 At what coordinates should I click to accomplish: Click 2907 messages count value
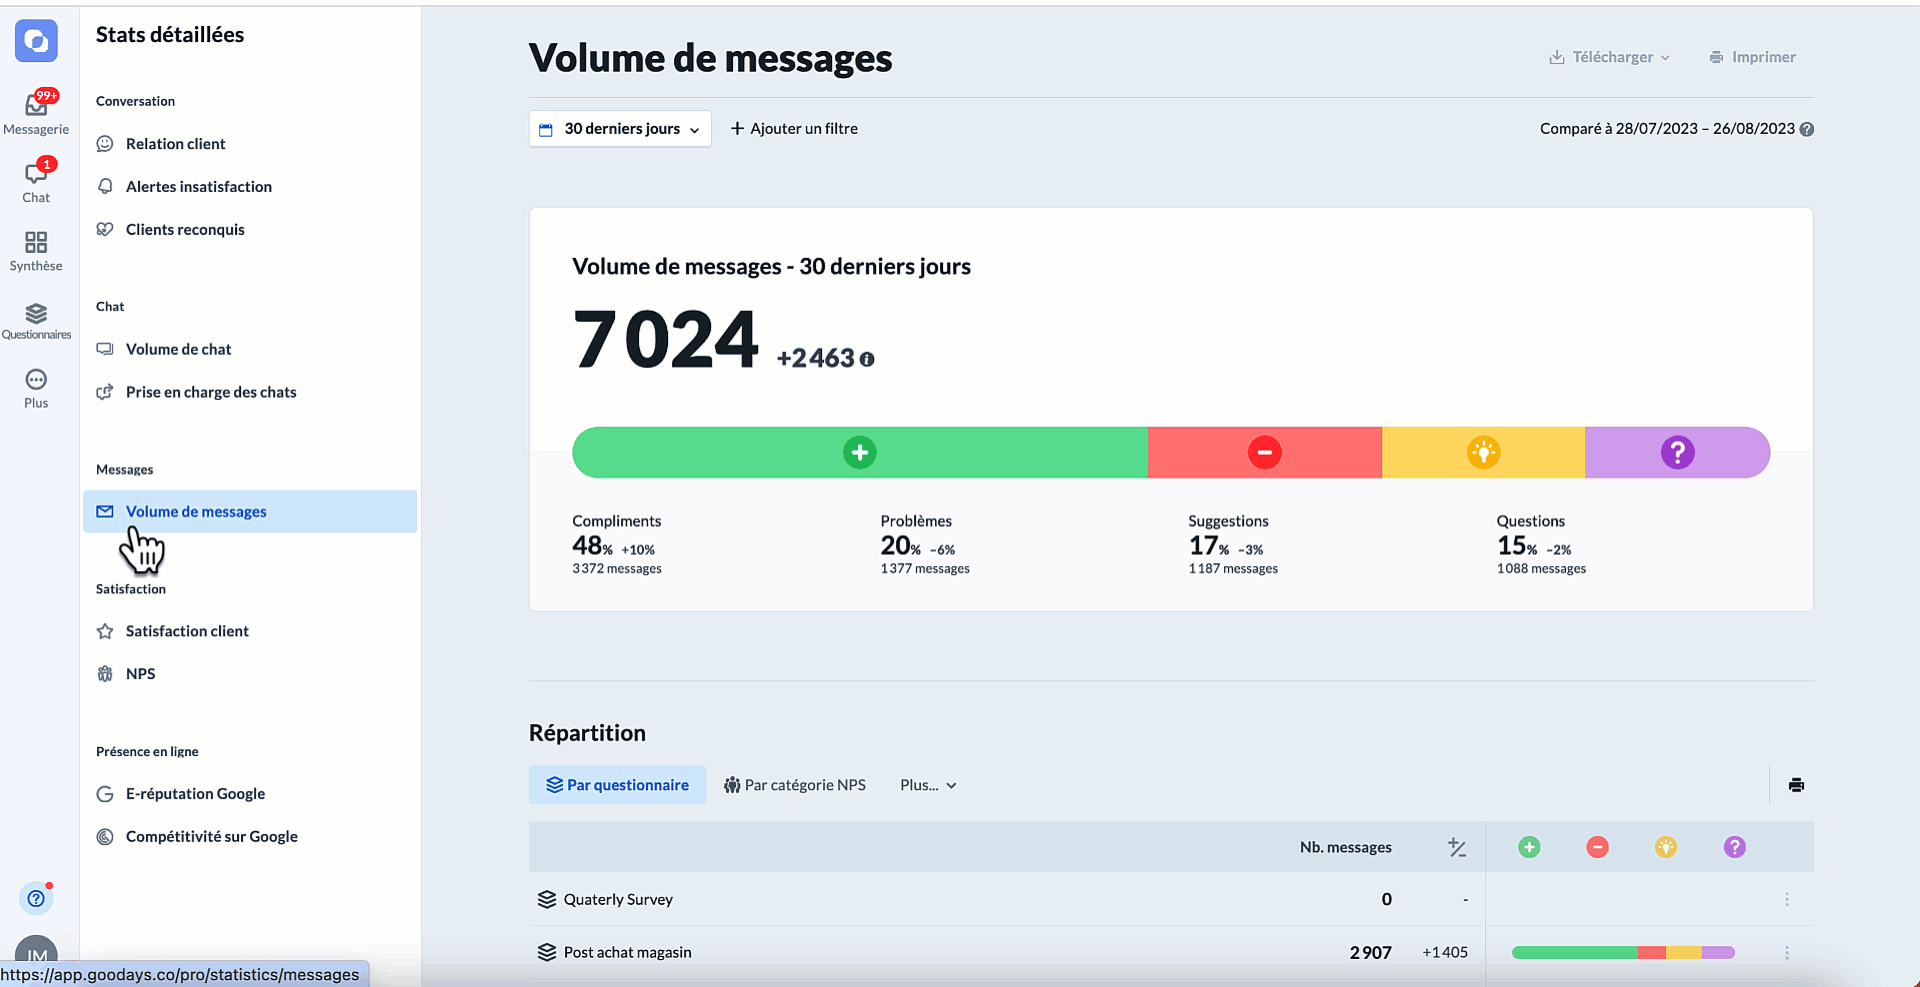(1370, 953)
